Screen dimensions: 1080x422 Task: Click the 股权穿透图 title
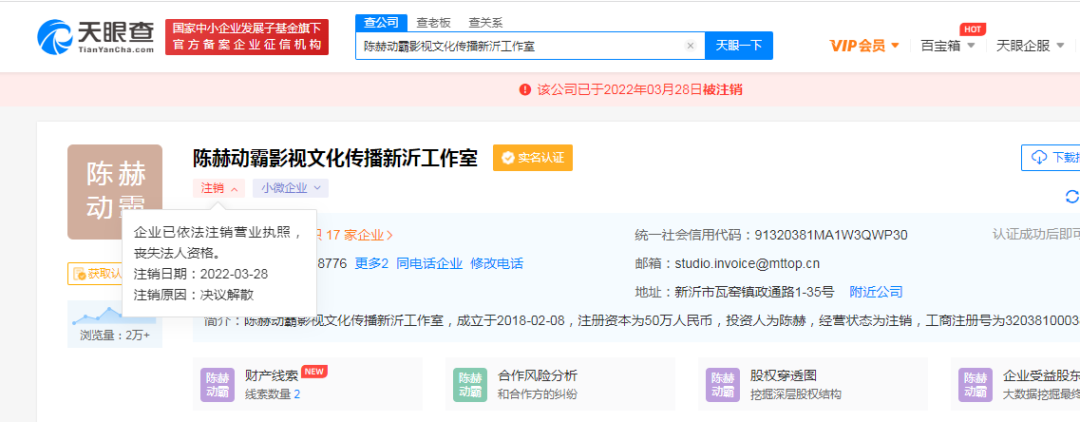tap(783, 376)
